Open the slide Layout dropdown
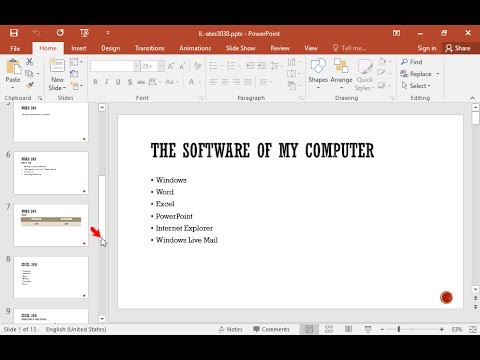This screenshot has width=480, height=360. point(76,62)
